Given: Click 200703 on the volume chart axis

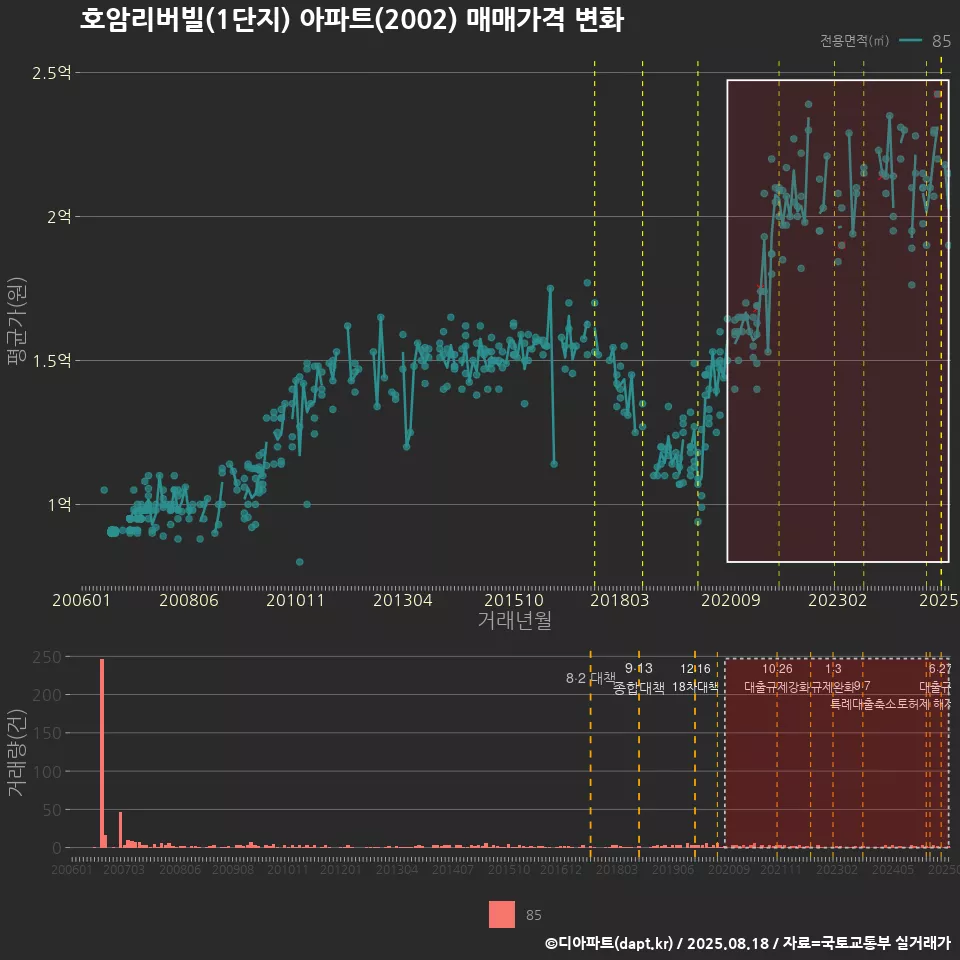Looking at the screenshot, I should click(x=124, y=869).
